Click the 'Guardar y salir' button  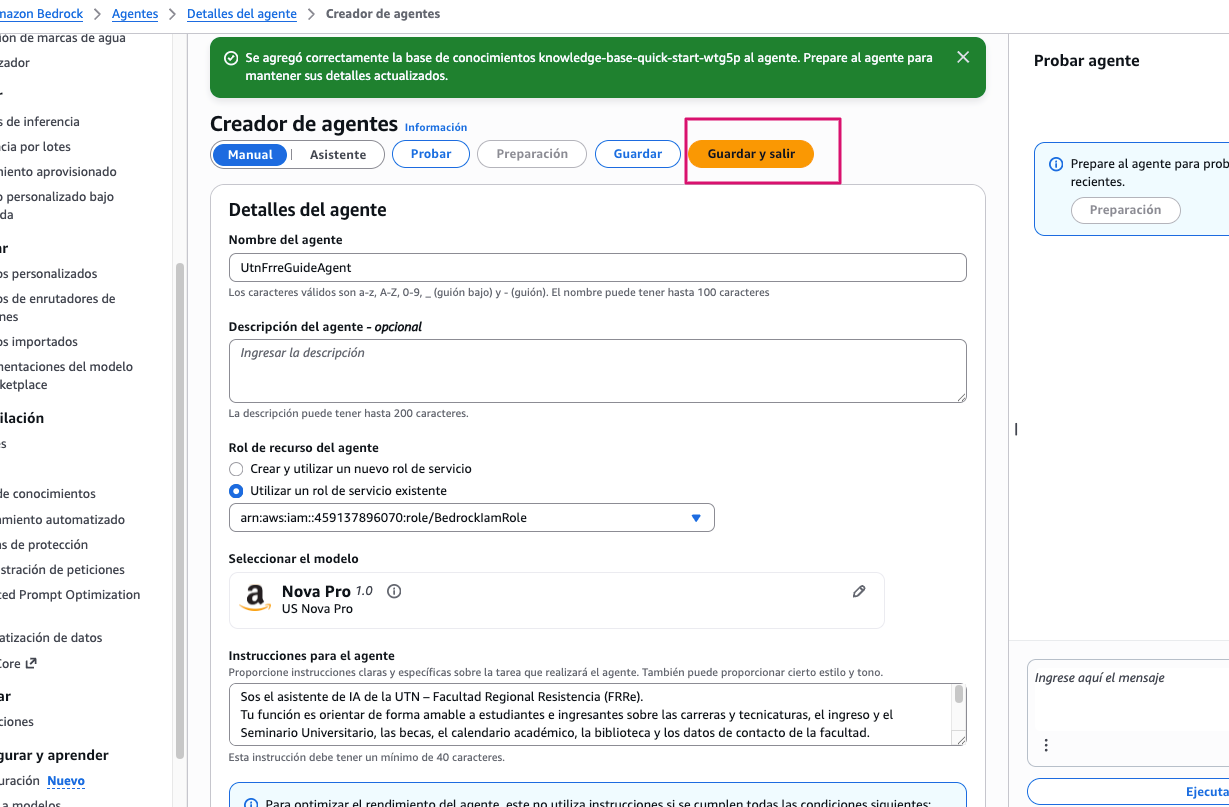[x=751, y=154]
